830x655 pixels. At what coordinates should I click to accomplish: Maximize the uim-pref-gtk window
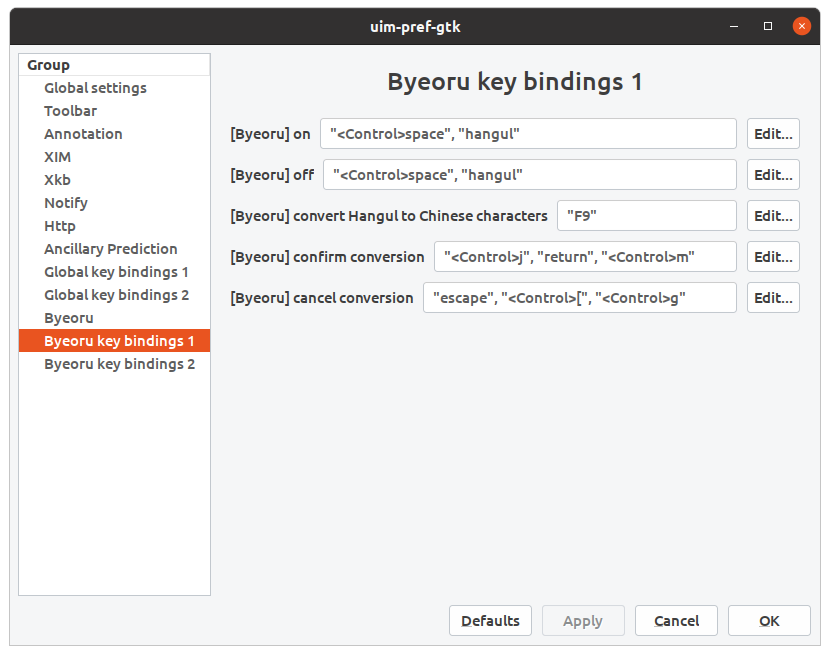(768, 26)
